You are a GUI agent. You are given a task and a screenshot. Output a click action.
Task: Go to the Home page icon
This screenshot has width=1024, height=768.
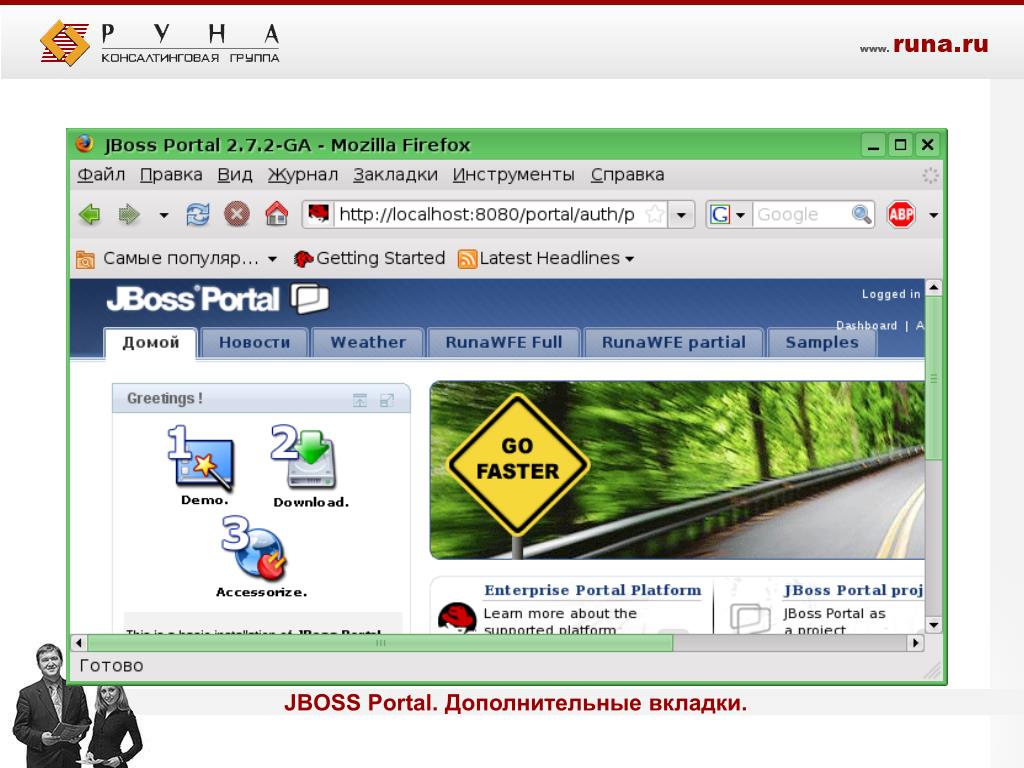276,214
